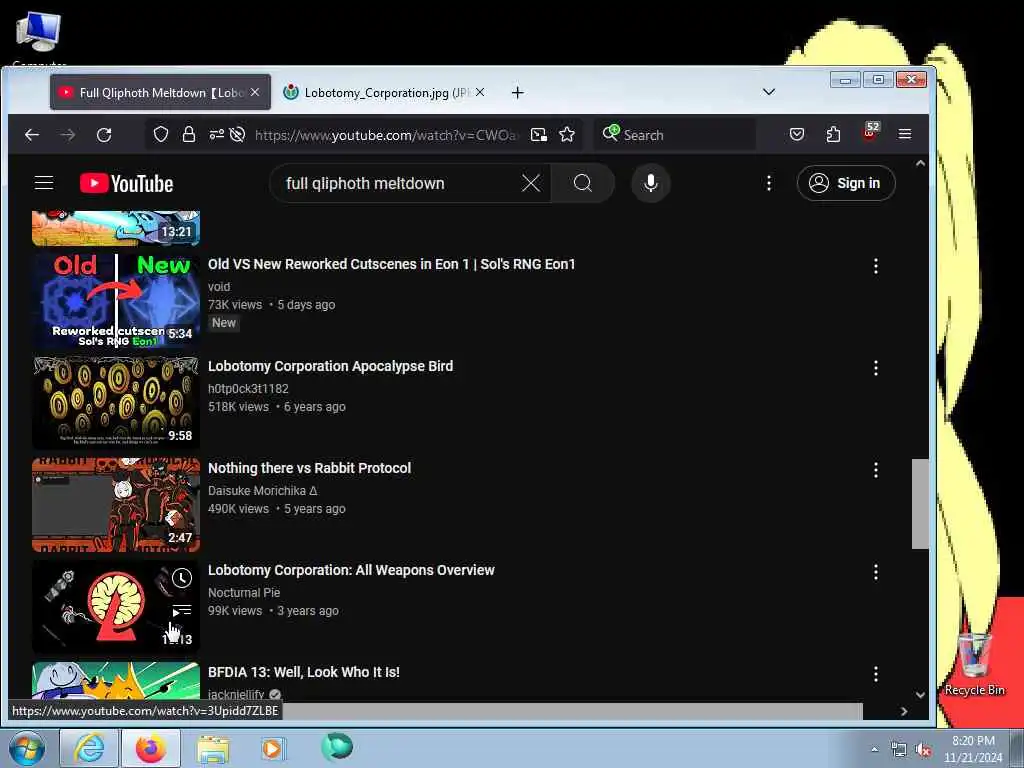This screenshot has height=768, width=1024.
Task: Switch to the Lobotomy_Corporation.jpg tab
Action: point(385,93)
